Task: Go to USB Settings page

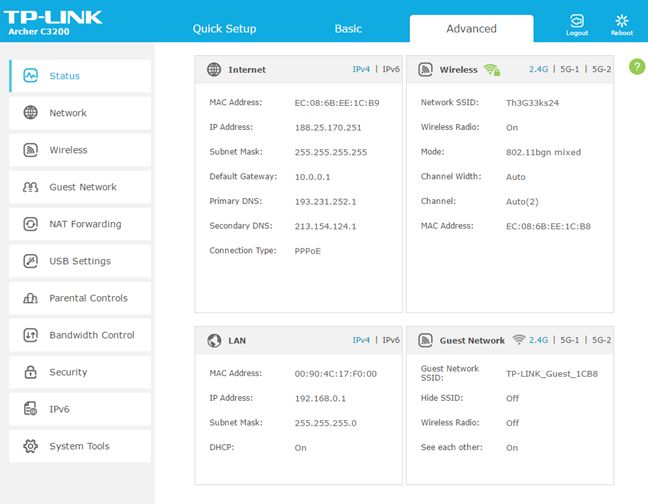Action: point(80,261)
